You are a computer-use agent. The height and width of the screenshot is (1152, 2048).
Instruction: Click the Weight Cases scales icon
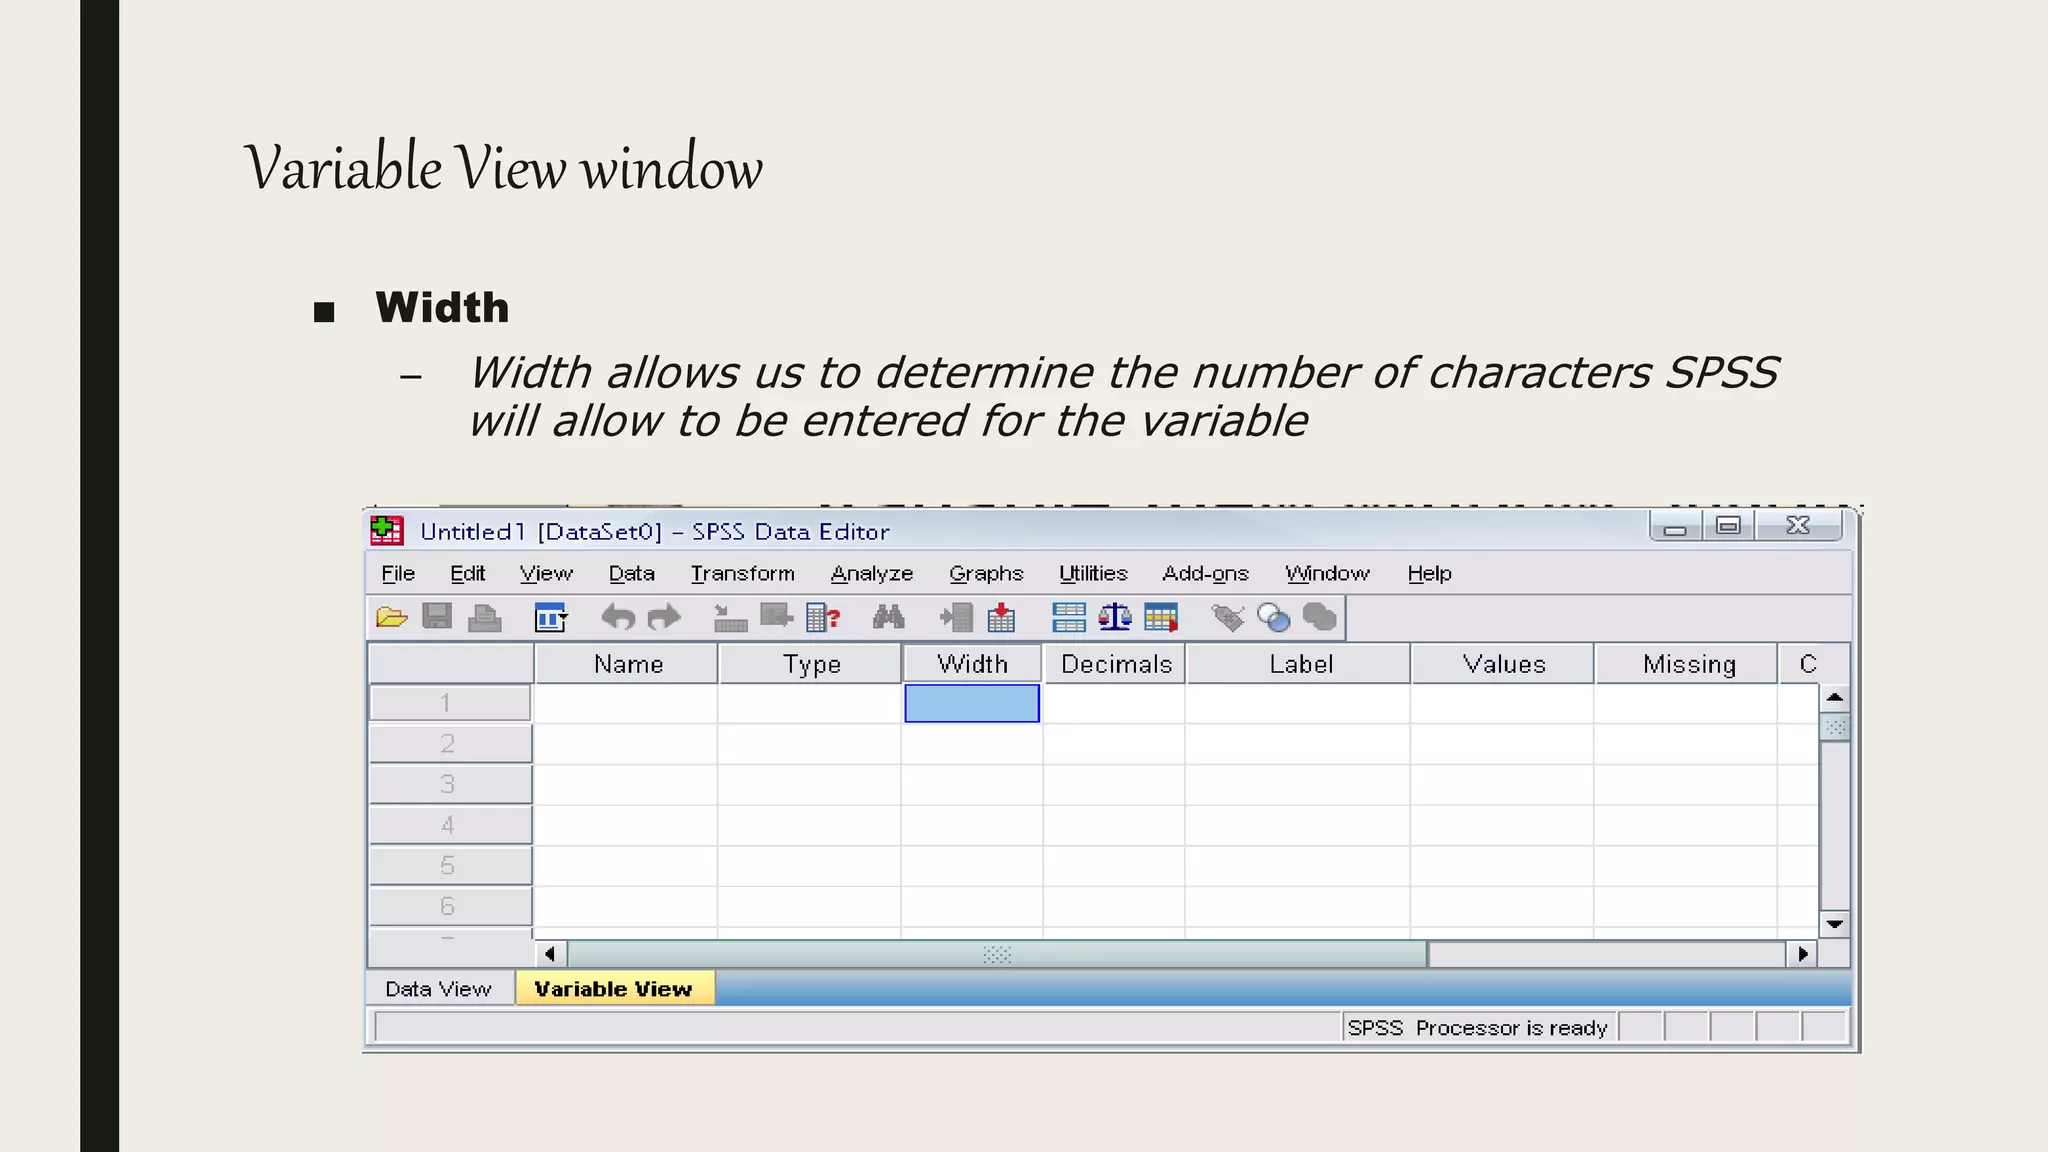(x=1114, y=618)
